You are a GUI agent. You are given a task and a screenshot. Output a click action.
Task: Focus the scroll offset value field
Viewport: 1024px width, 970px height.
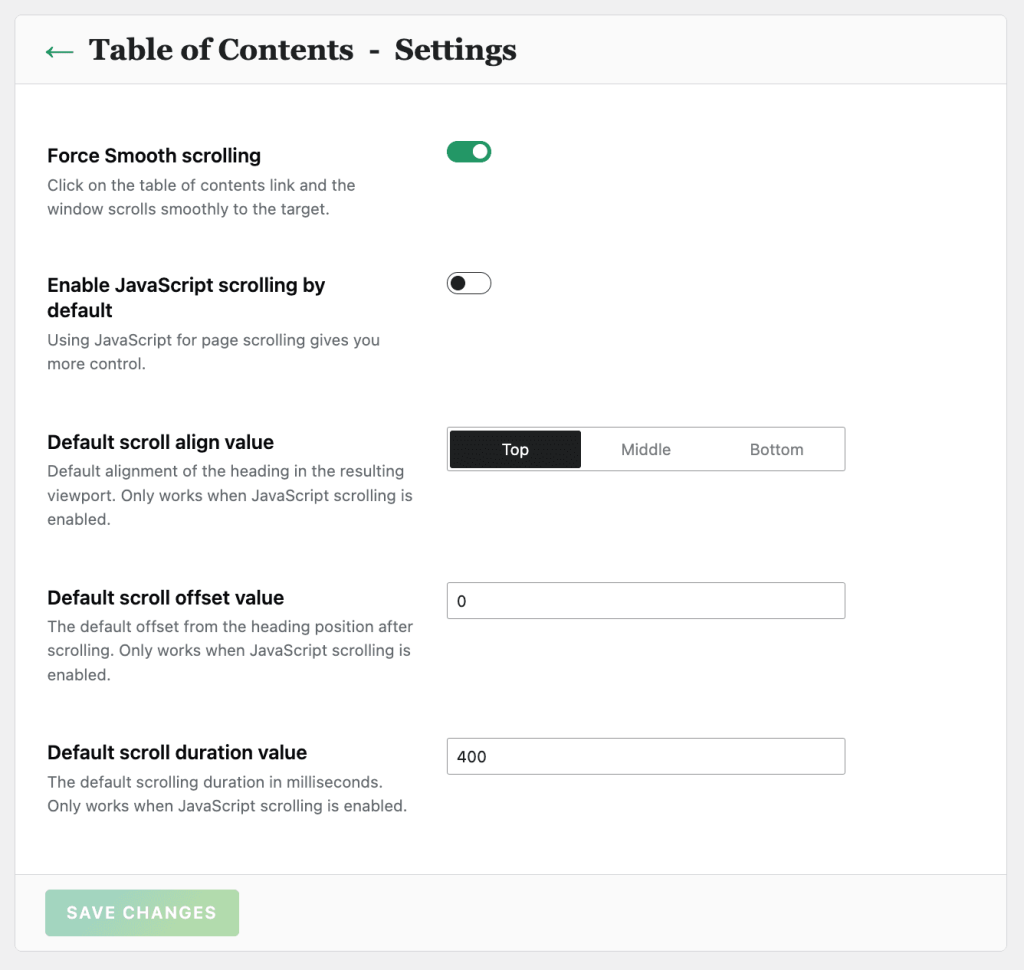pos(645,601)
